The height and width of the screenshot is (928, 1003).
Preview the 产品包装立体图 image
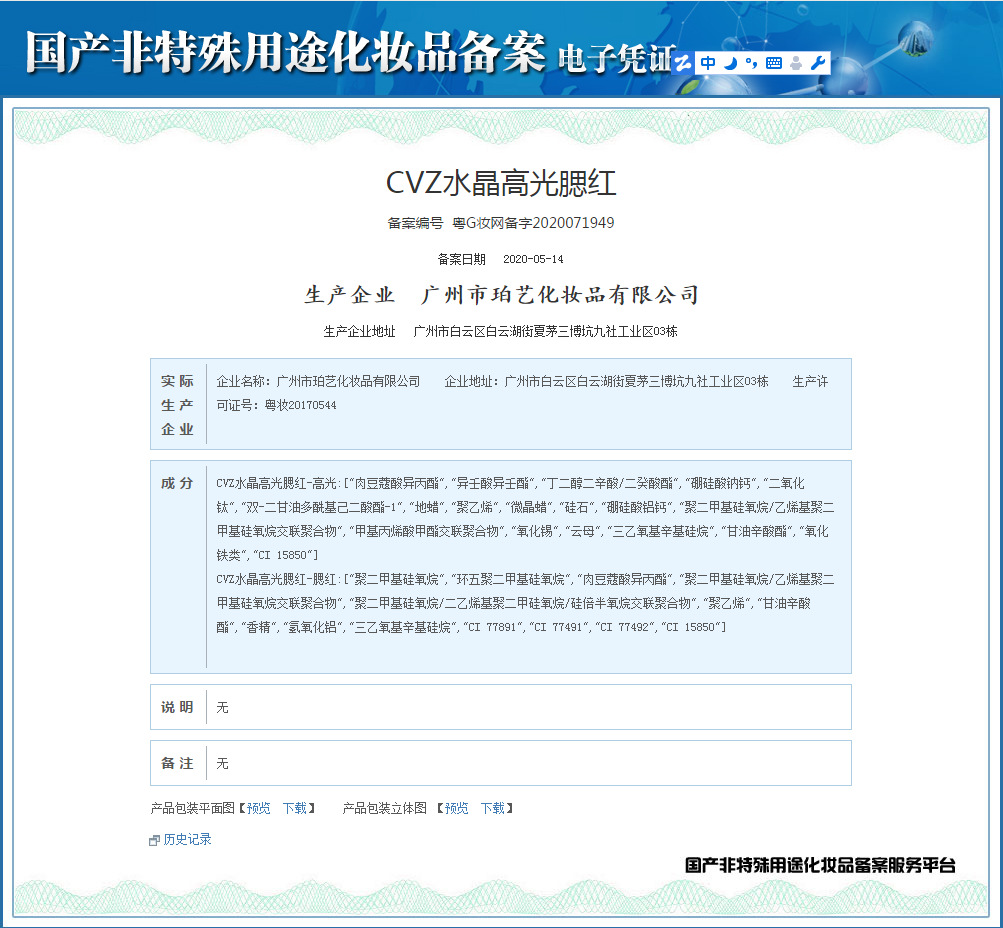(457, 808)
